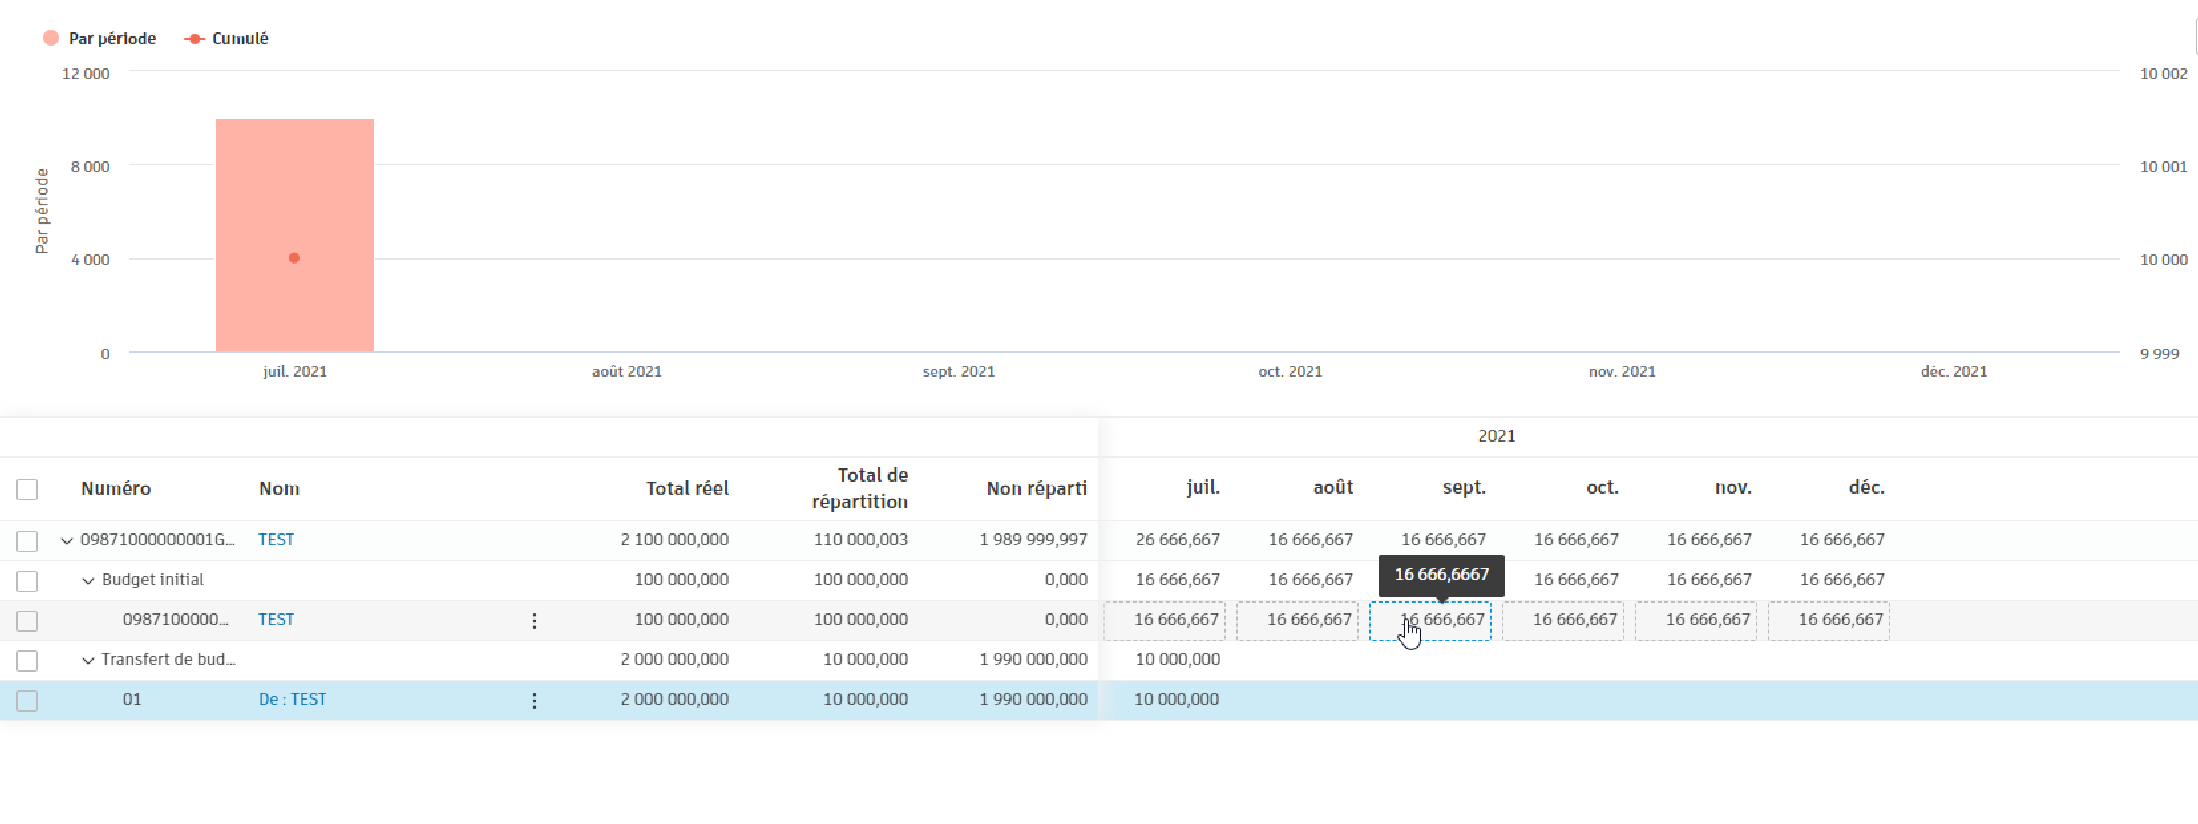This screenshot has width=2198, height=824.
Task: Click the 10 000,000 juil. value in the Transfert row
Action: 1178,660
